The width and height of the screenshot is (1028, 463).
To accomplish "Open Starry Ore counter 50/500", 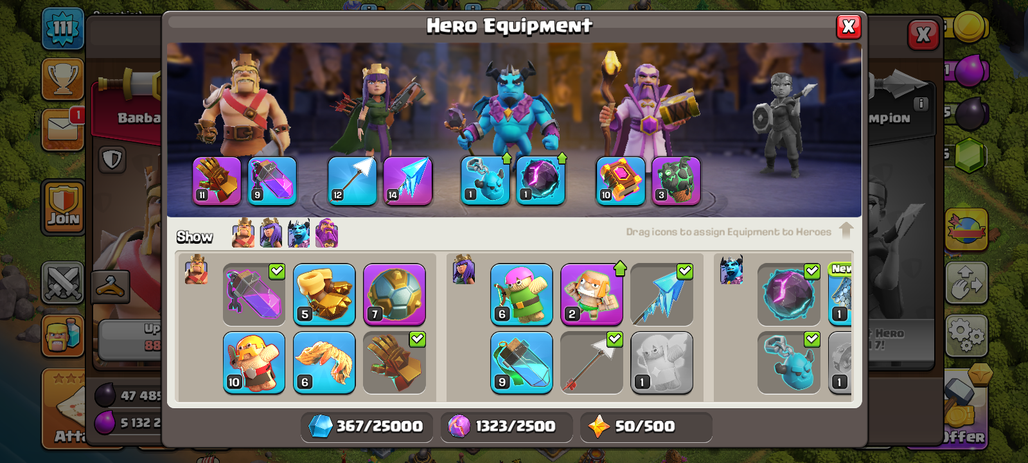I will point(646,427).
